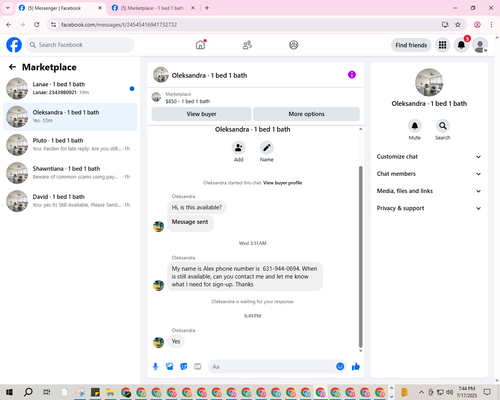Screen dimensions: 500x400
Task: Open Windows taskbar search
Action: tap(28, 392)
